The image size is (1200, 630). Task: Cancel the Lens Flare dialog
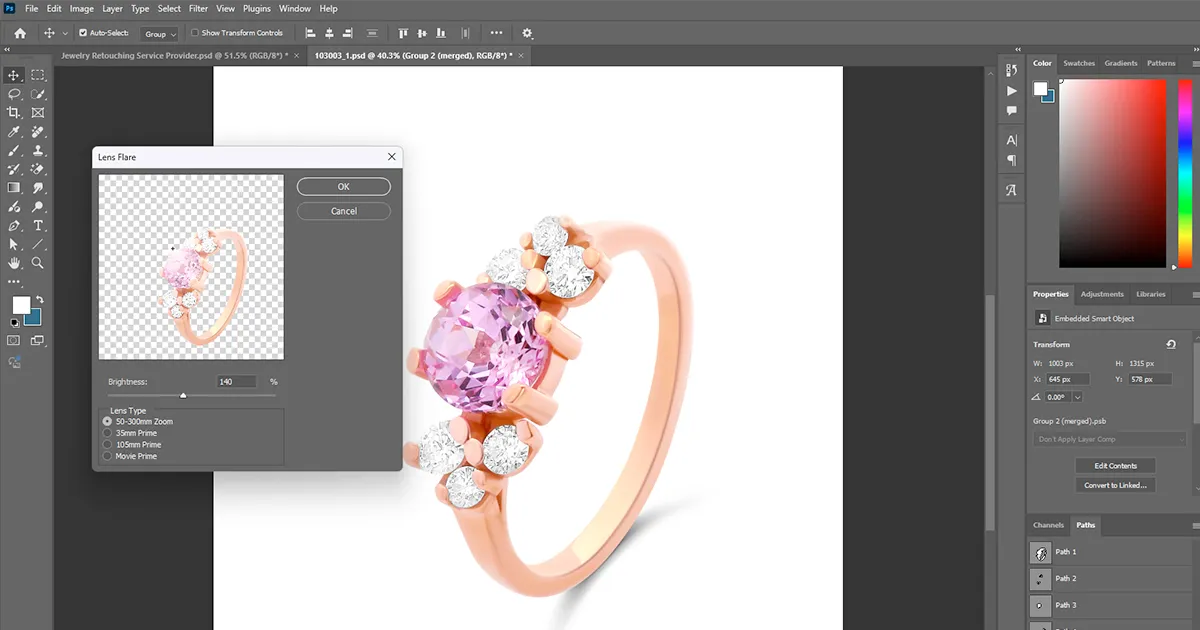(343, 211)
